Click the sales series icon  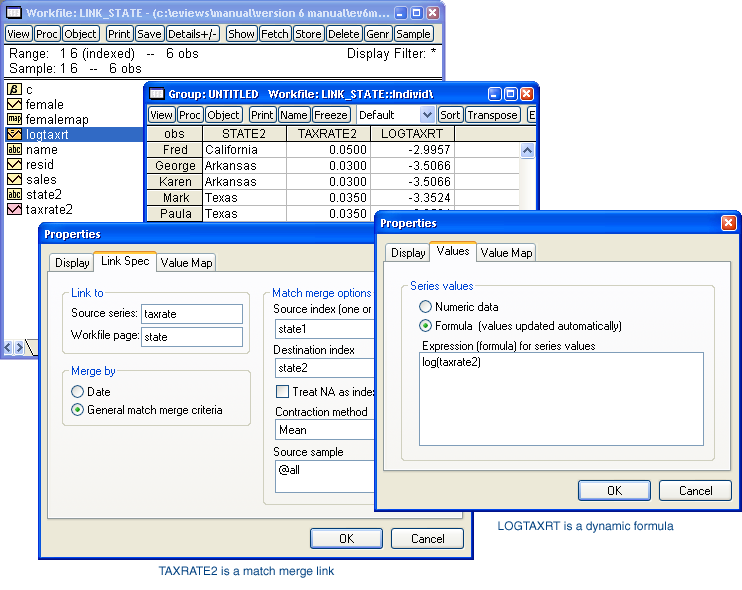[x=14, y=180]
